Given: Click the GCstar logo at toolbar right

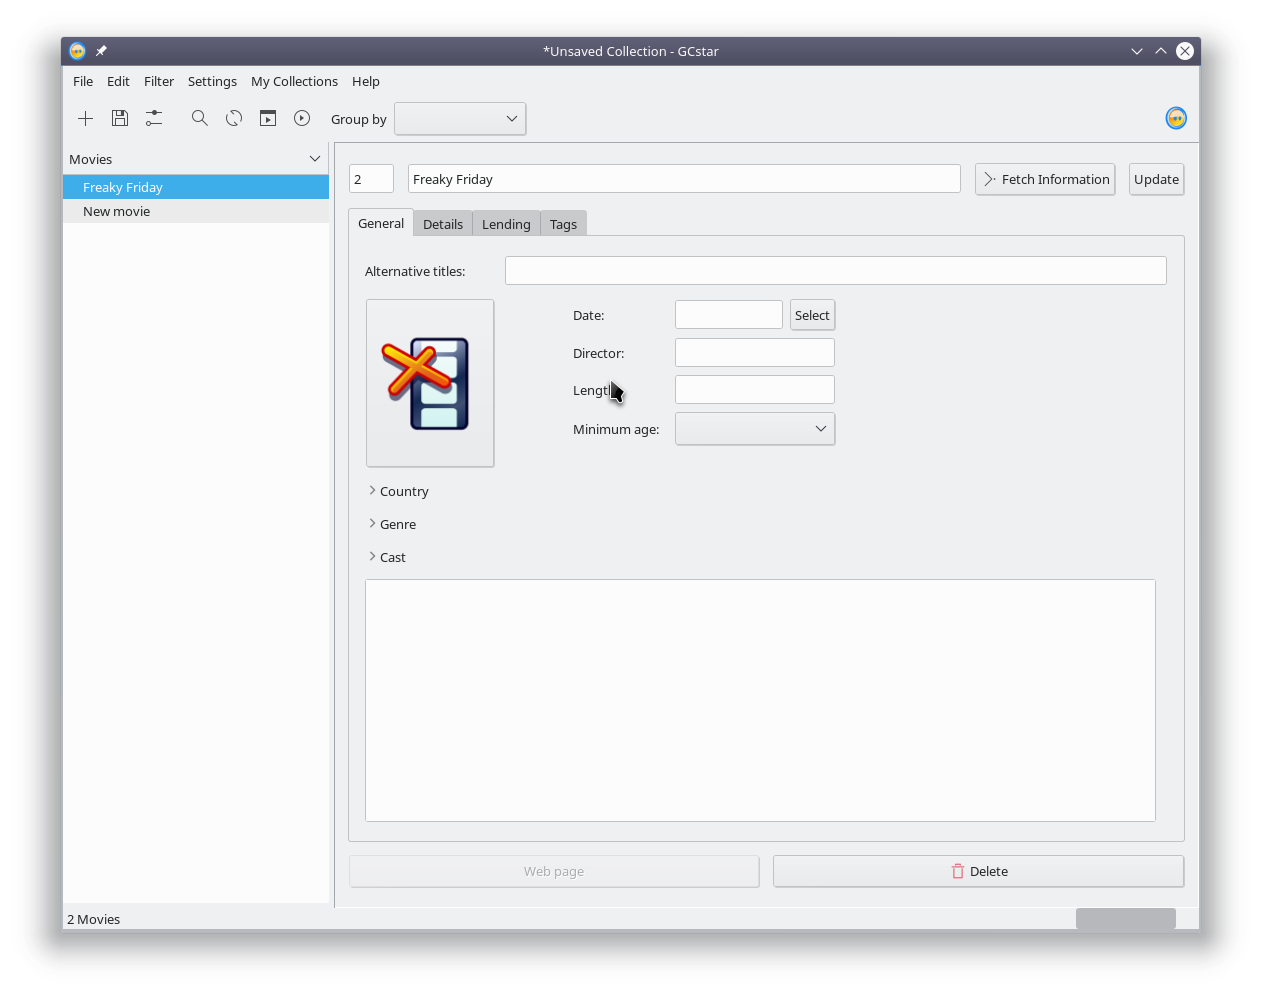Looking at the screenshot, I should (1176, 119).
